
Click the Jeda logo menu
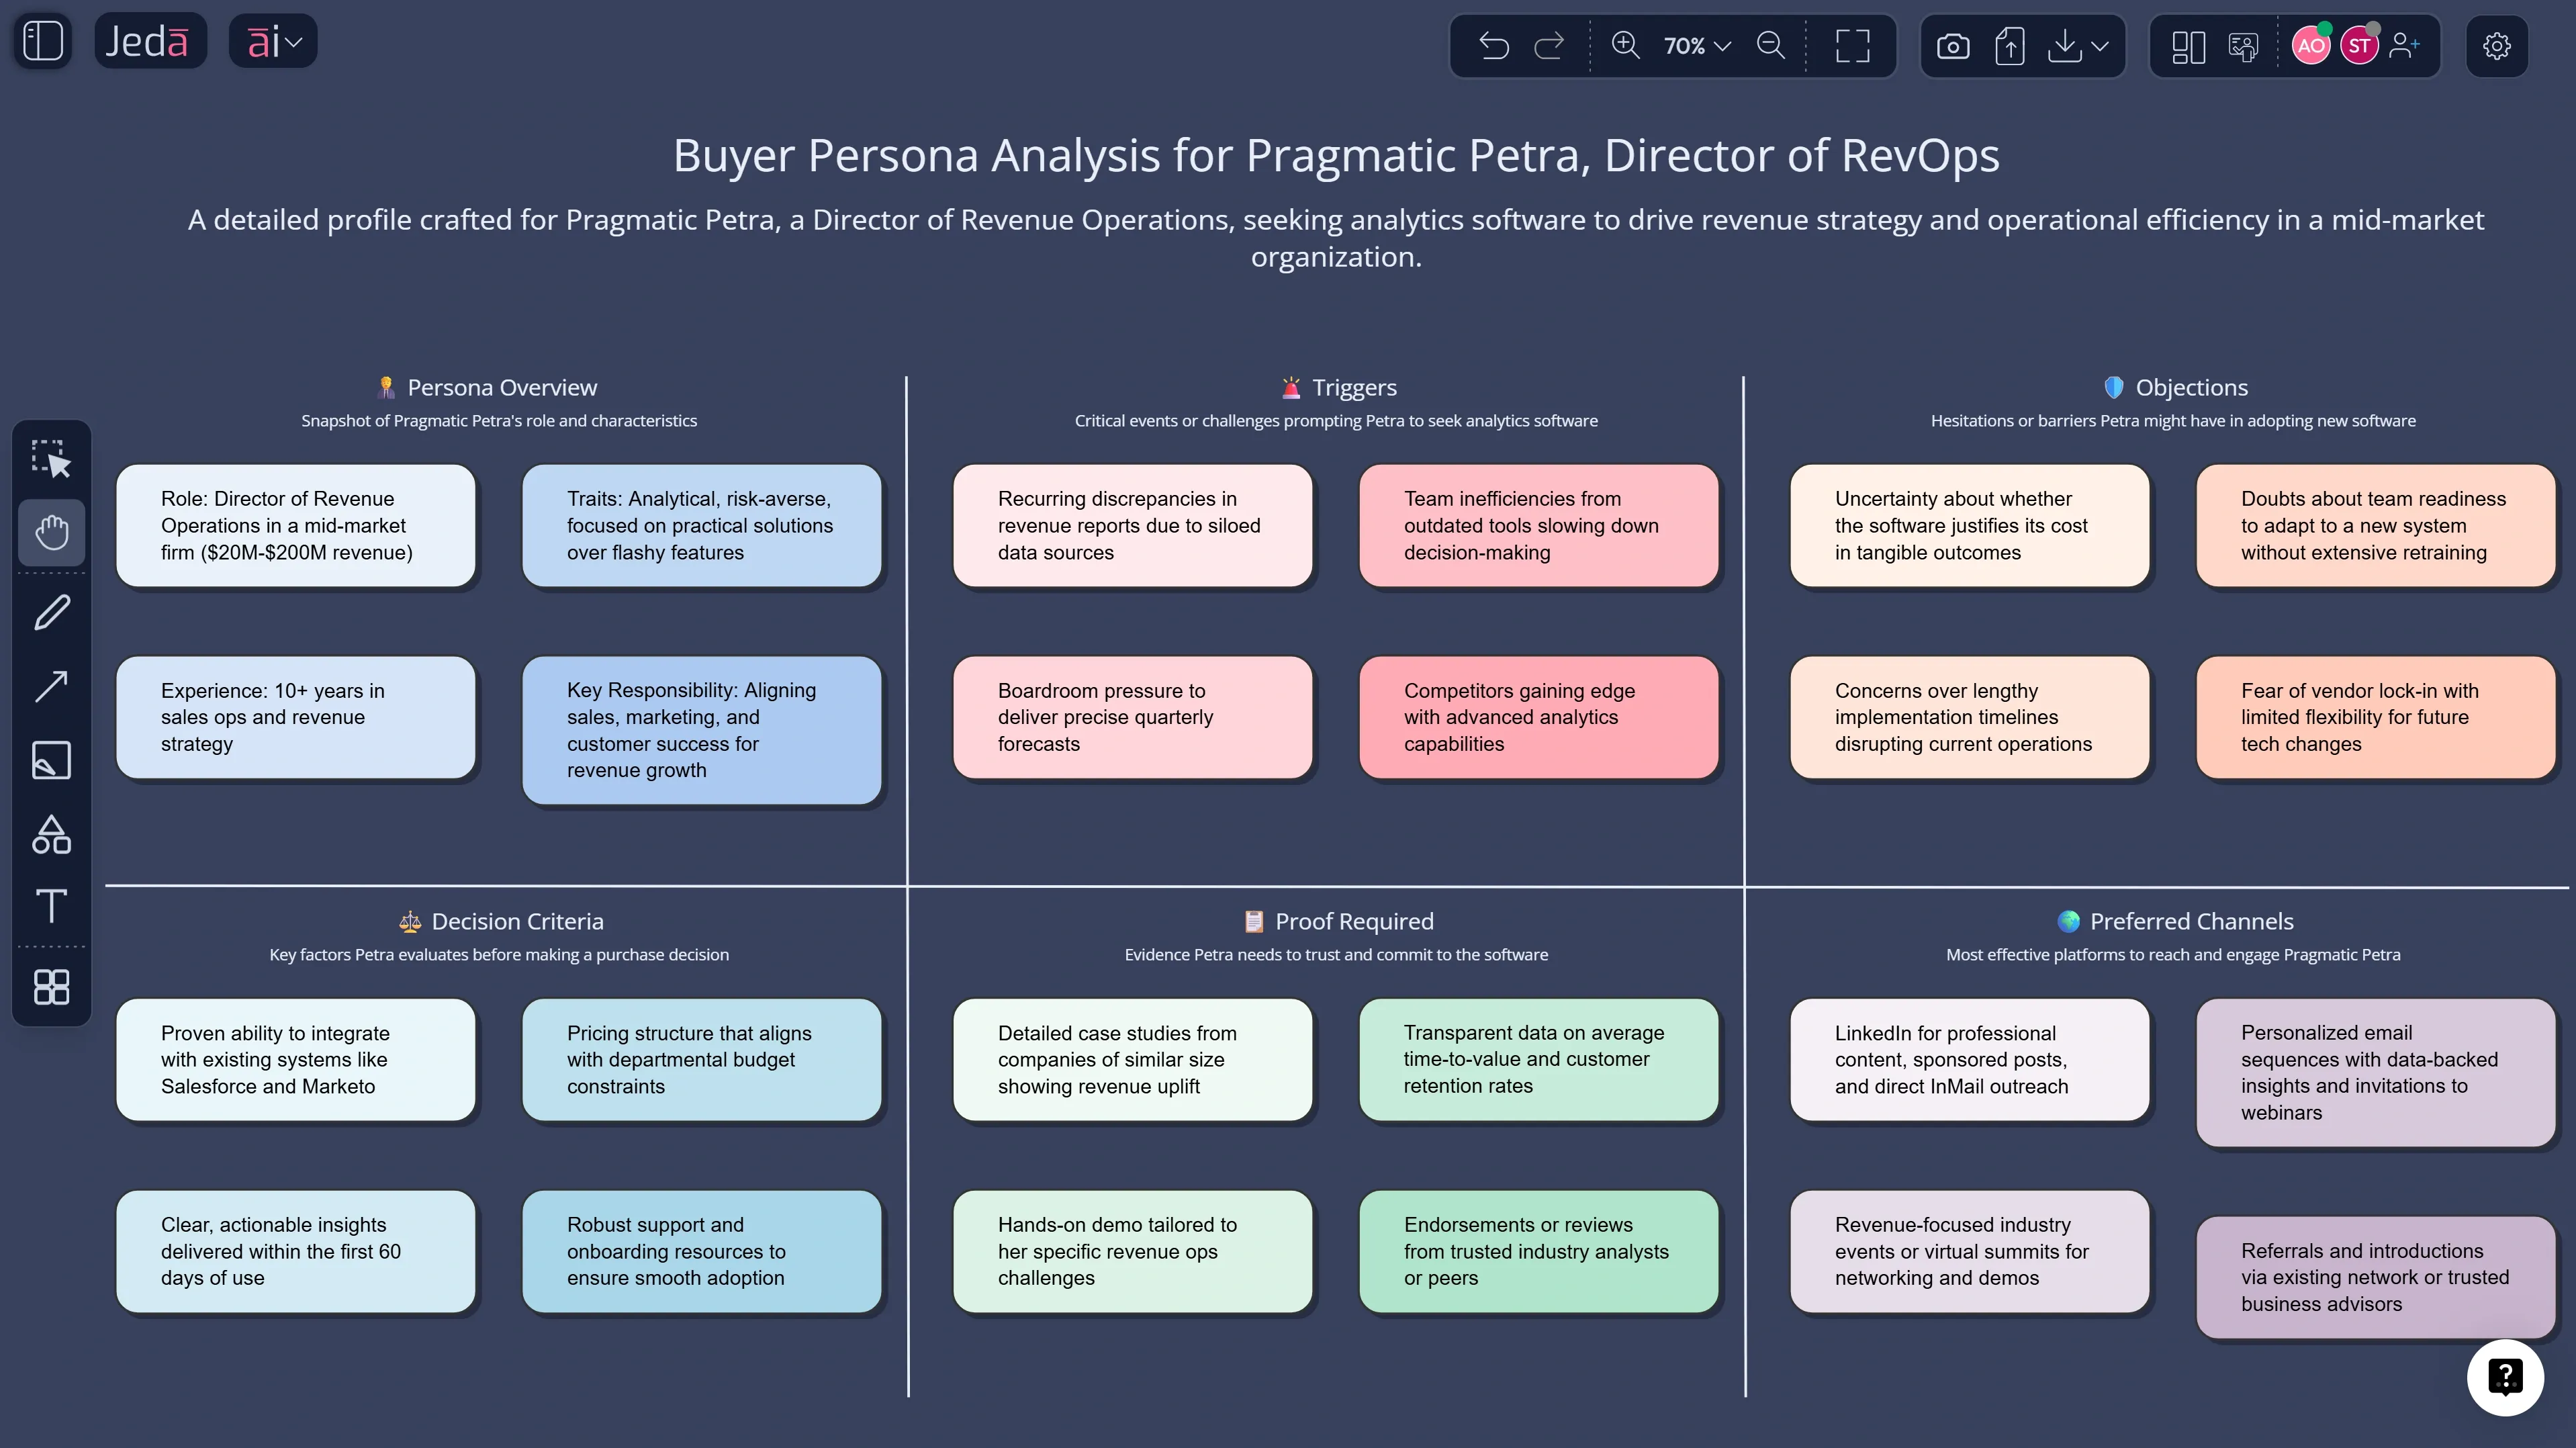pos(150,40)
